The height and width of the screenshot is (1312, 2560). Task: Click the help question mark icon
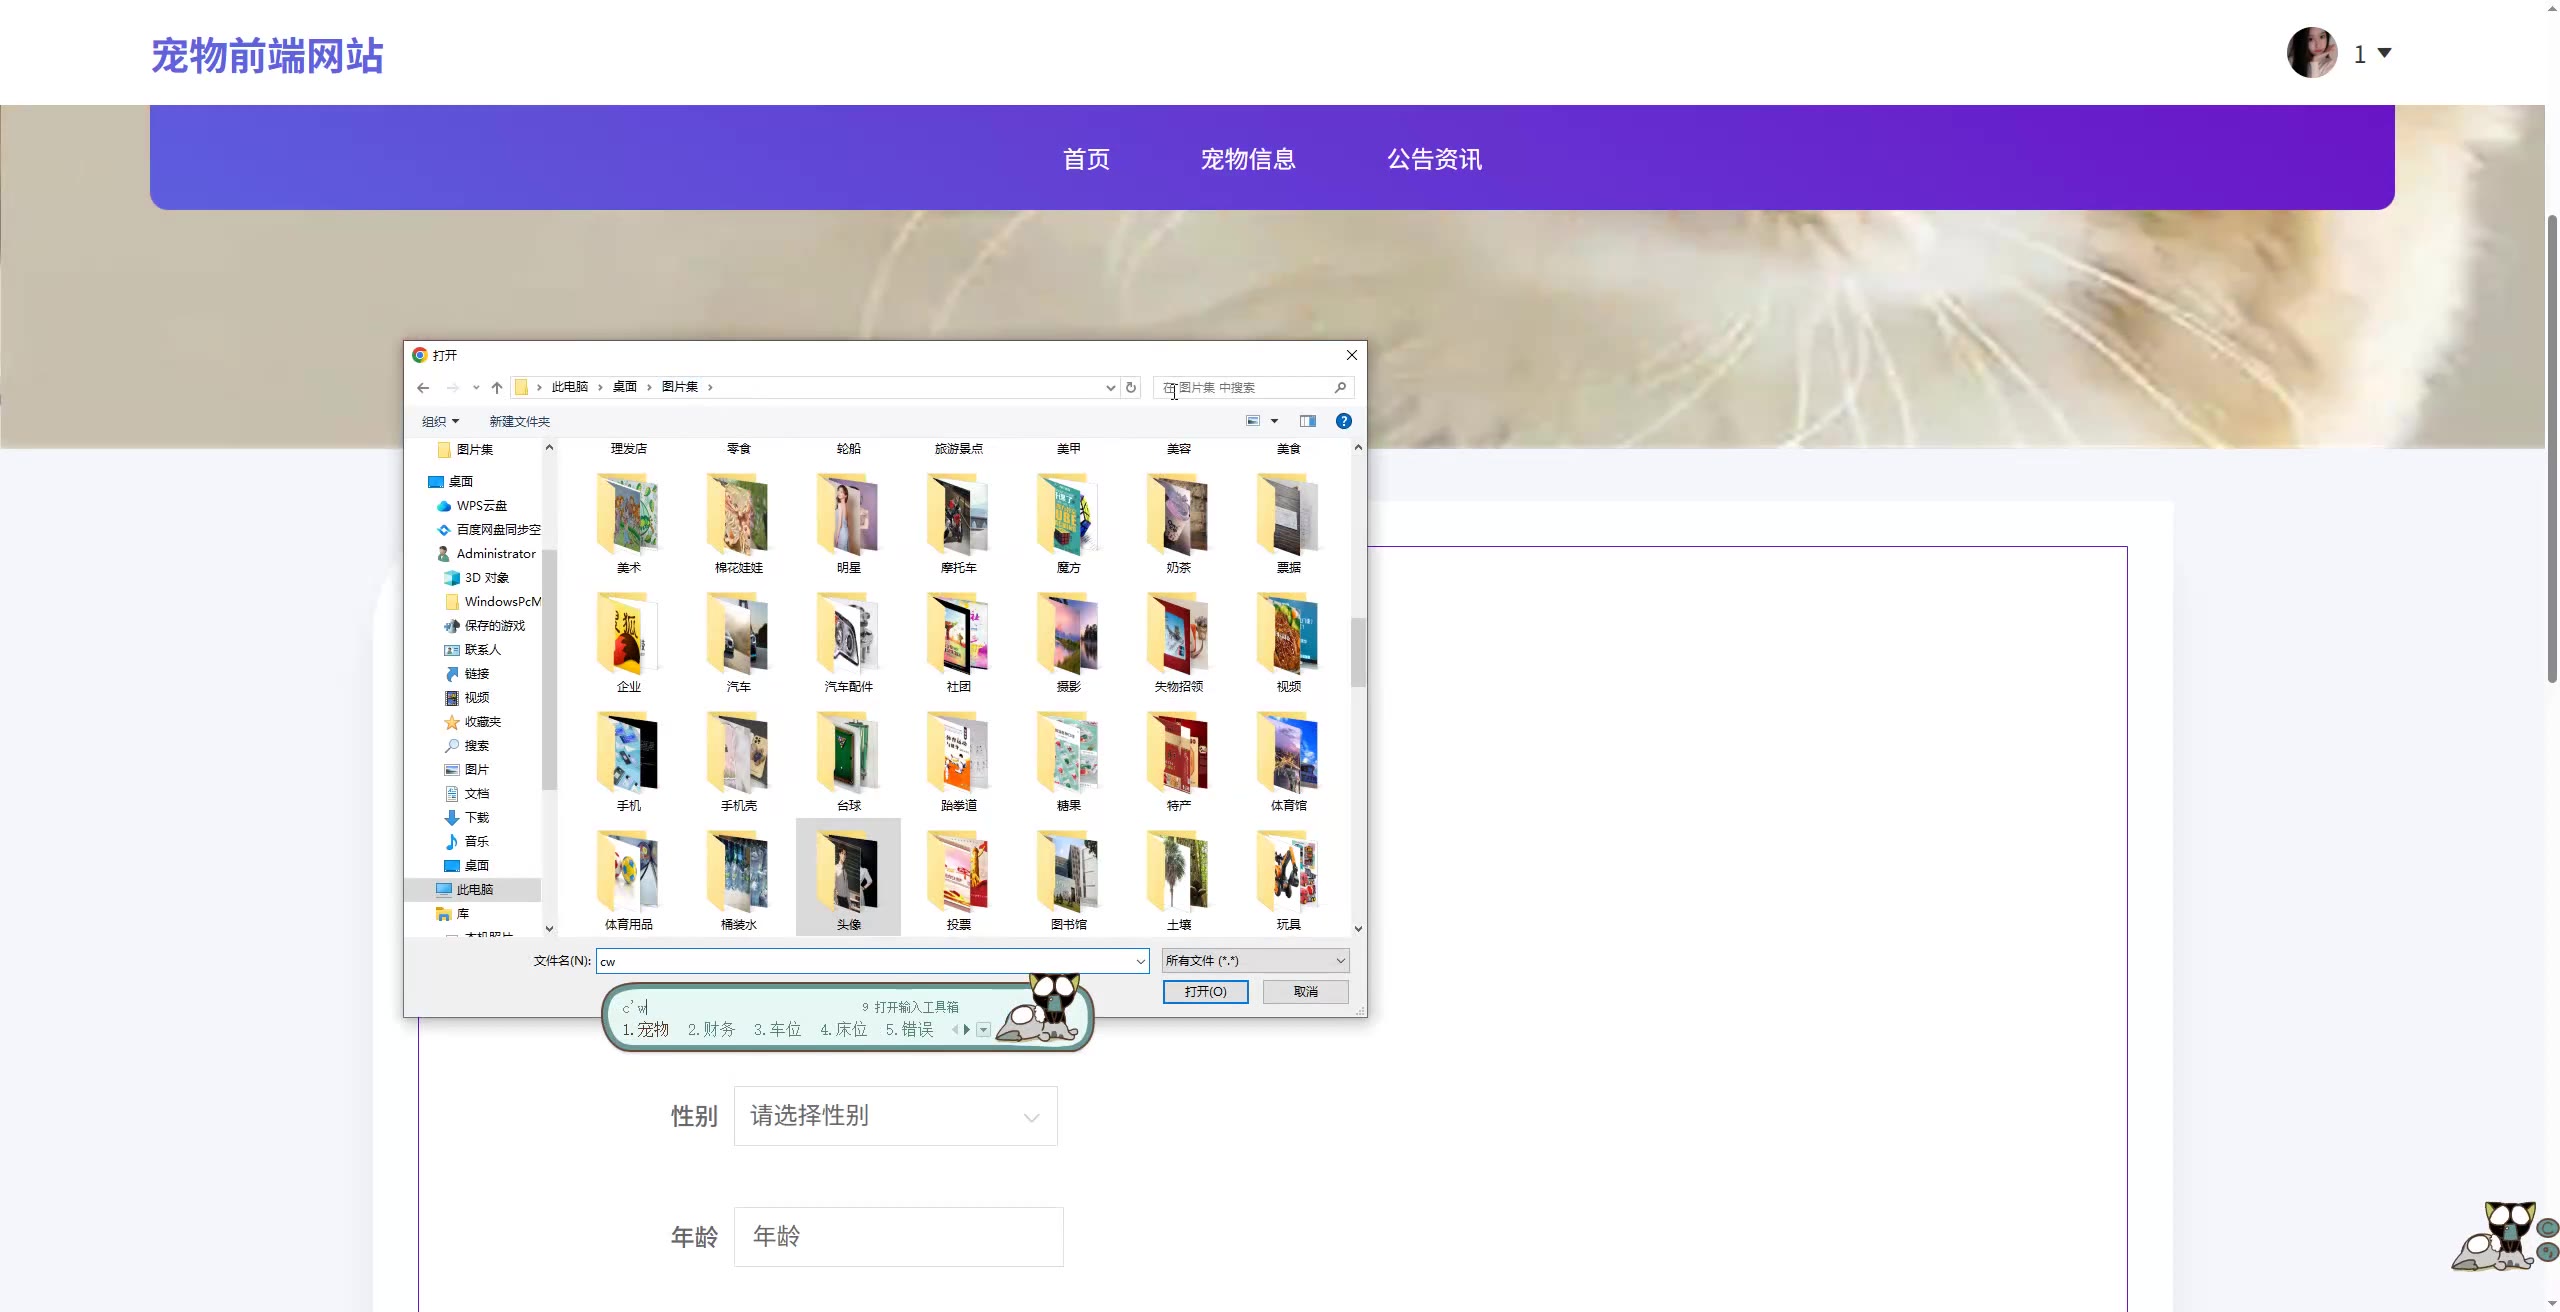(1344, 421)
